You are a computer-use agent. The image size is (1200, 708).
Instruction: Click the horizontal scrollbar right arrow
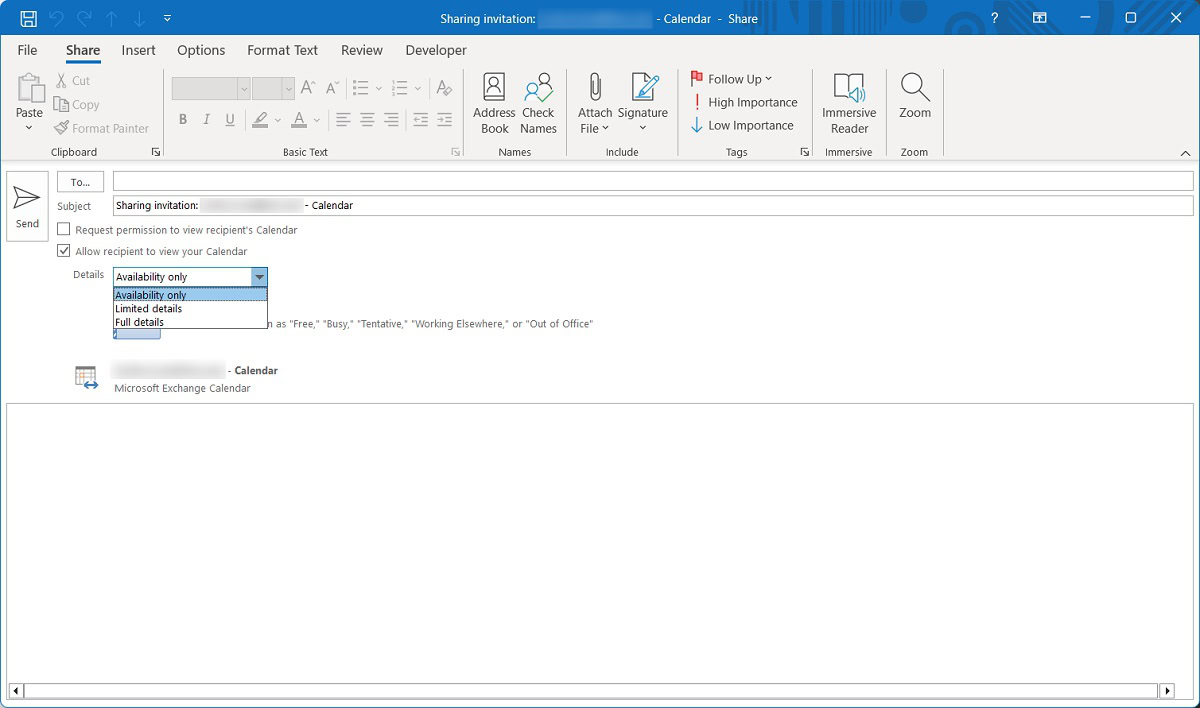pos(1166,691)
